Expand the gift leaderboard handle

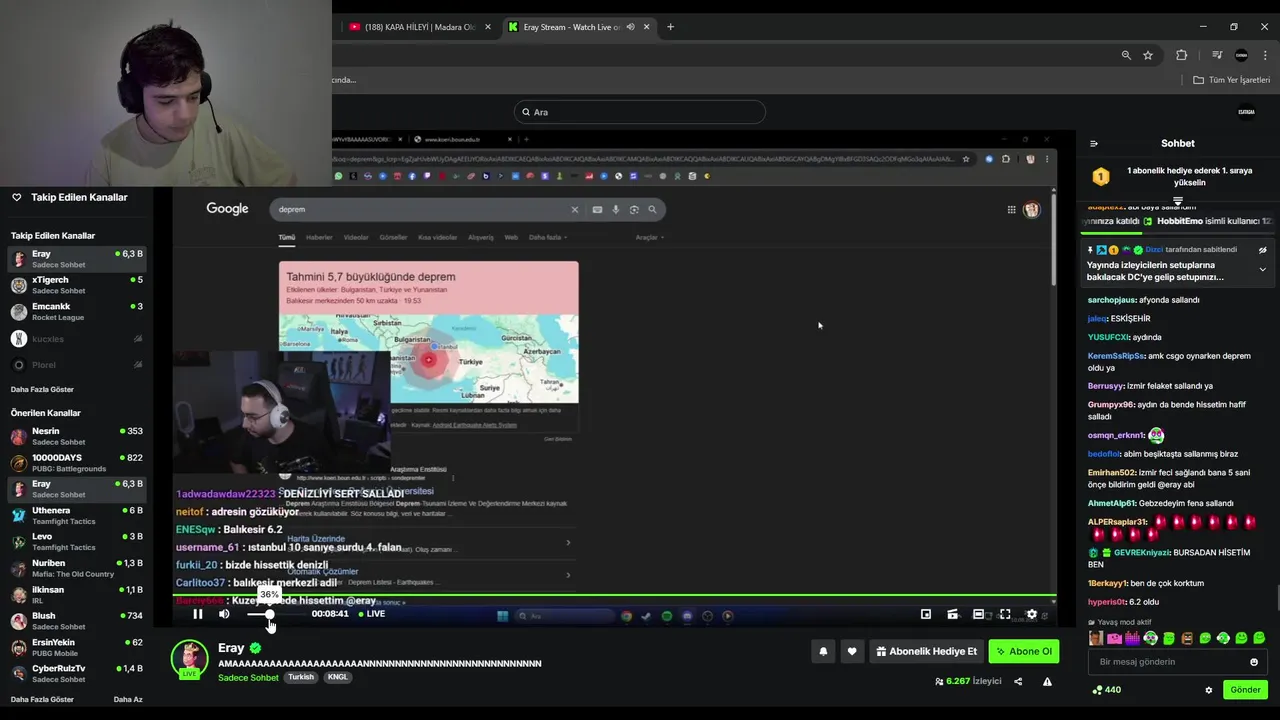click(1178, 201)
